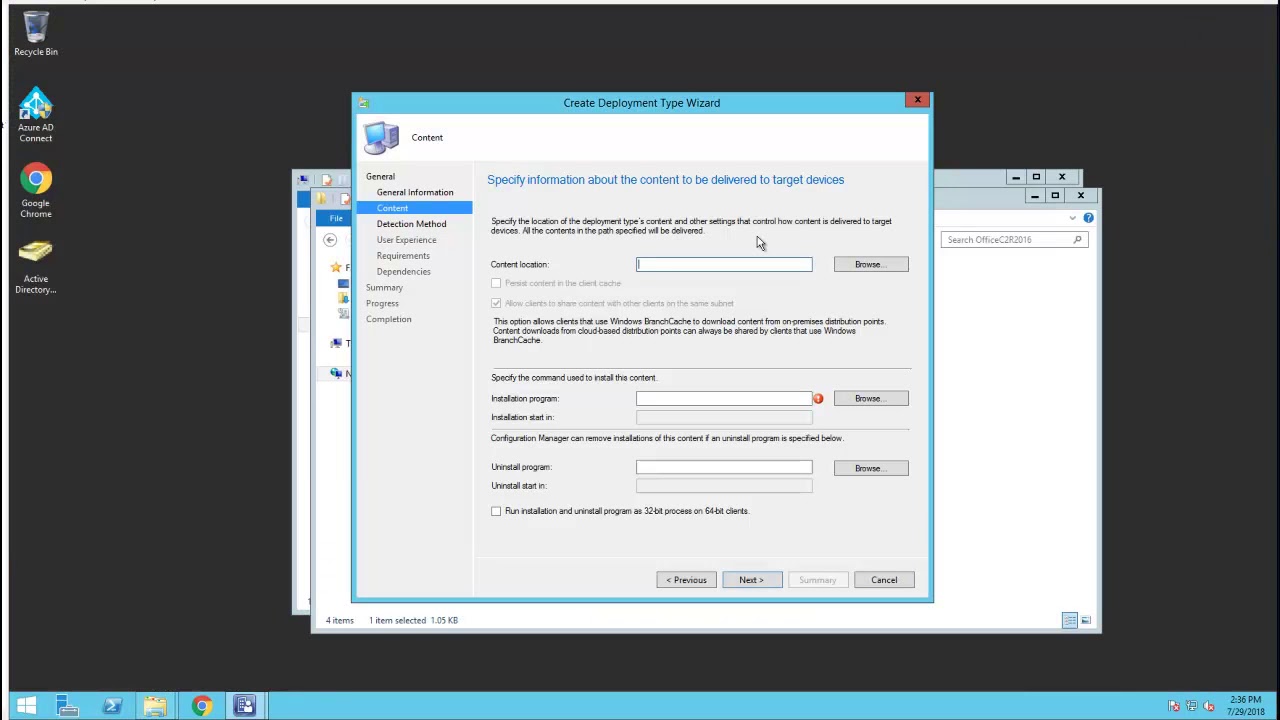Click into the Uninstall program field
Image resolution: width=1280 pixels, height=720 pixels.
point(724,467)
